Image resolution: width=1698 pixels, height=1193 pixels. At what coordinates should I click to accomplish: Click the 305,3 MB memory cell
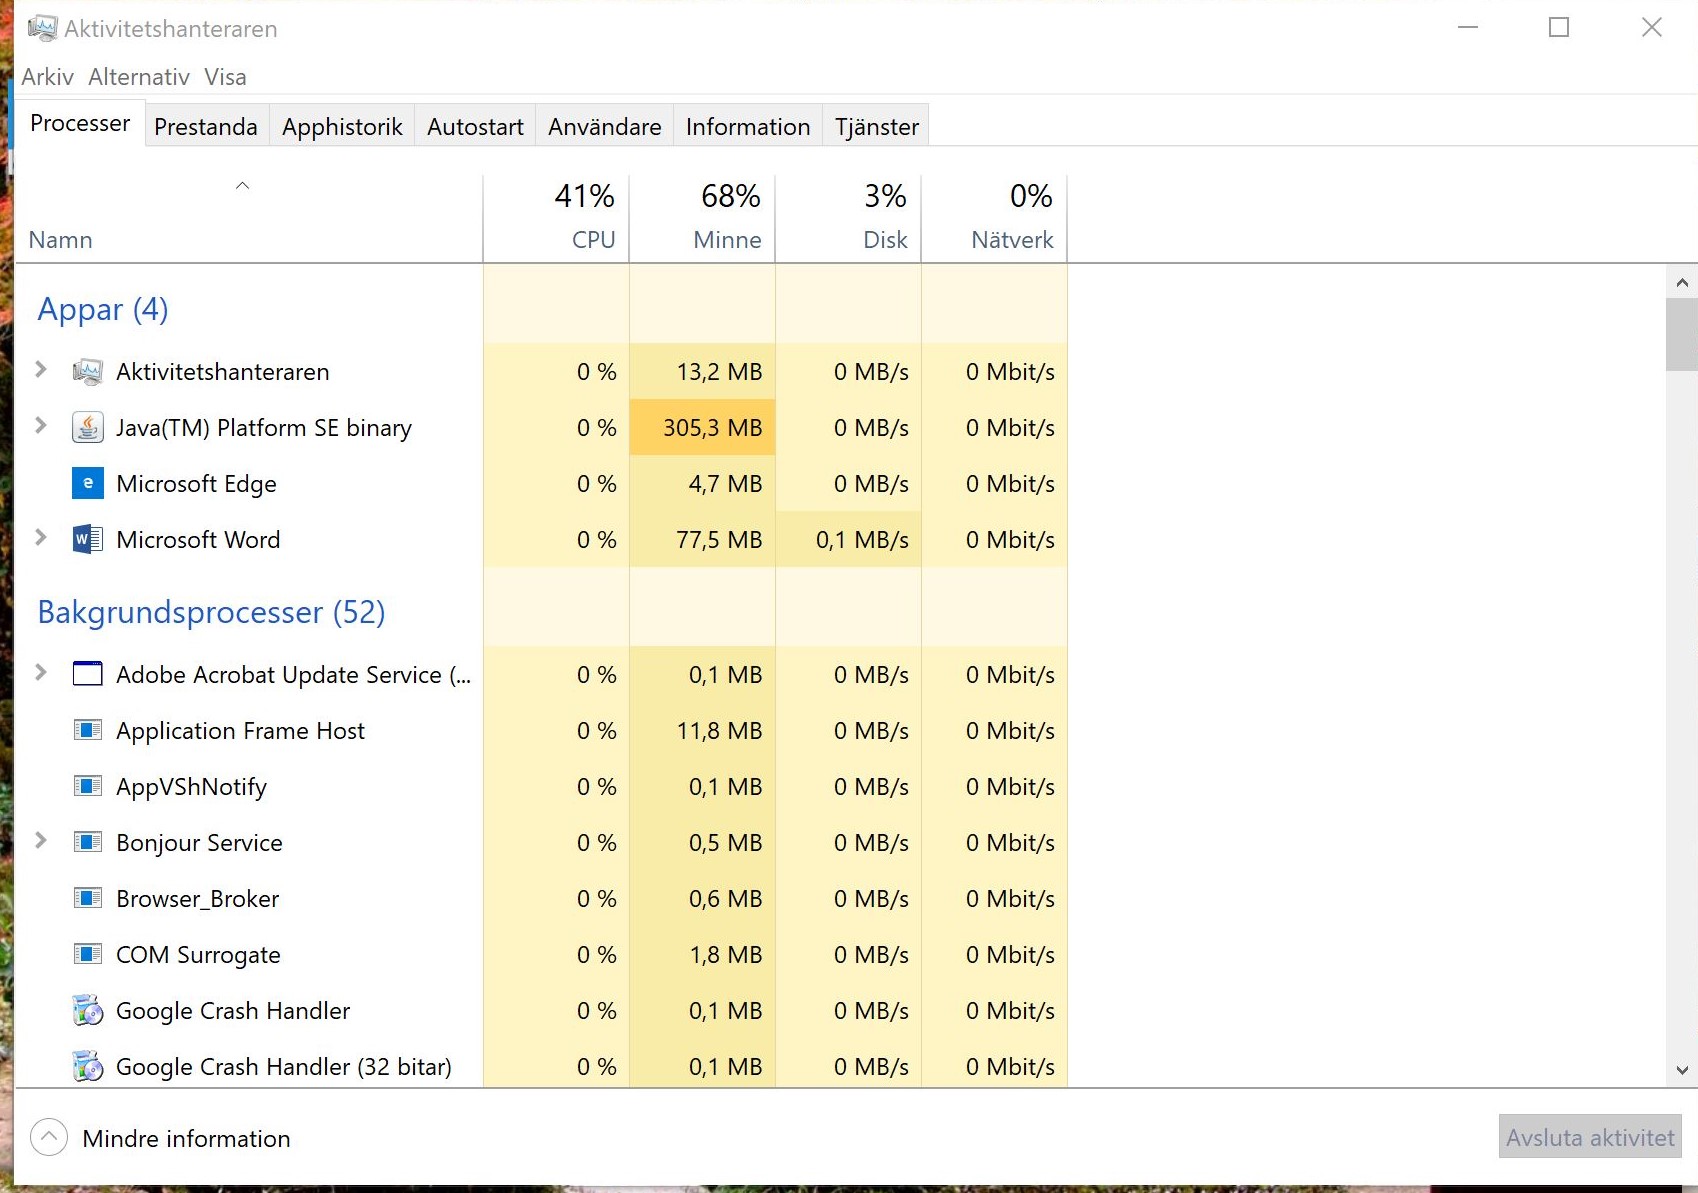702,428
